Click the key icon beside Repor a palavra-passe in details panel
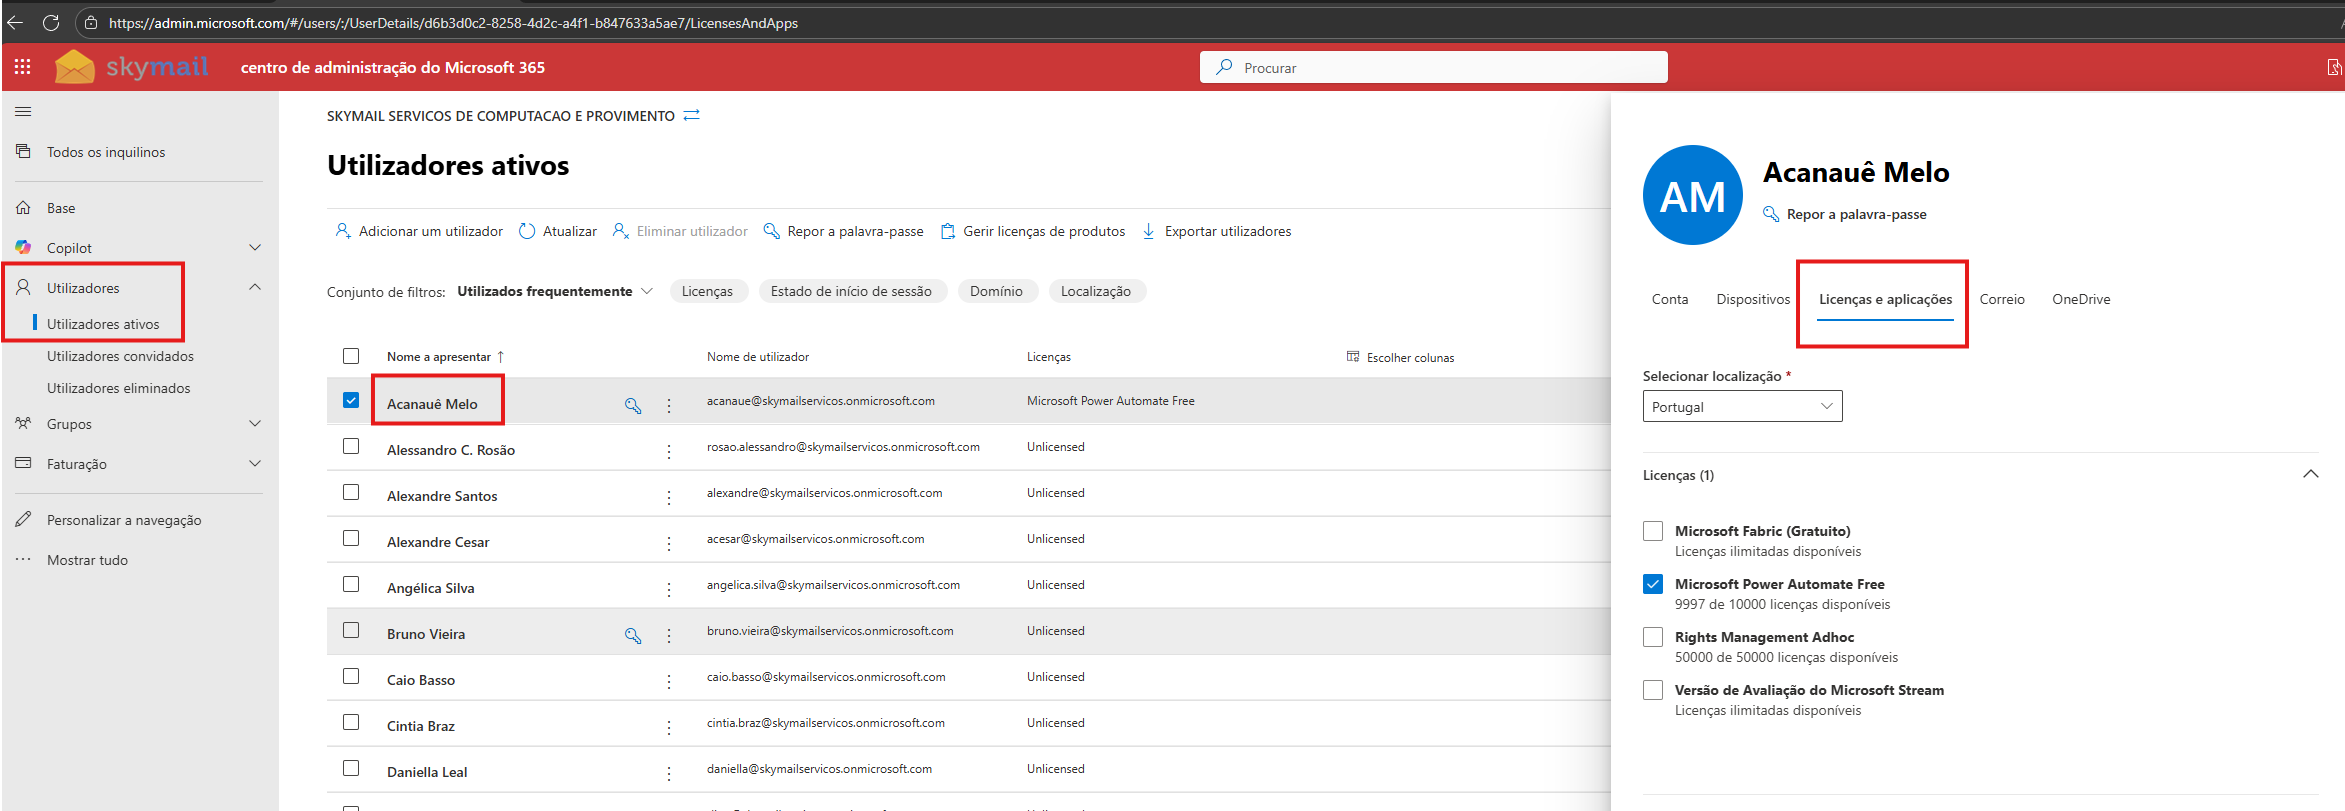The width and height of the screenshot is (2345, 811). [1771, 214]
